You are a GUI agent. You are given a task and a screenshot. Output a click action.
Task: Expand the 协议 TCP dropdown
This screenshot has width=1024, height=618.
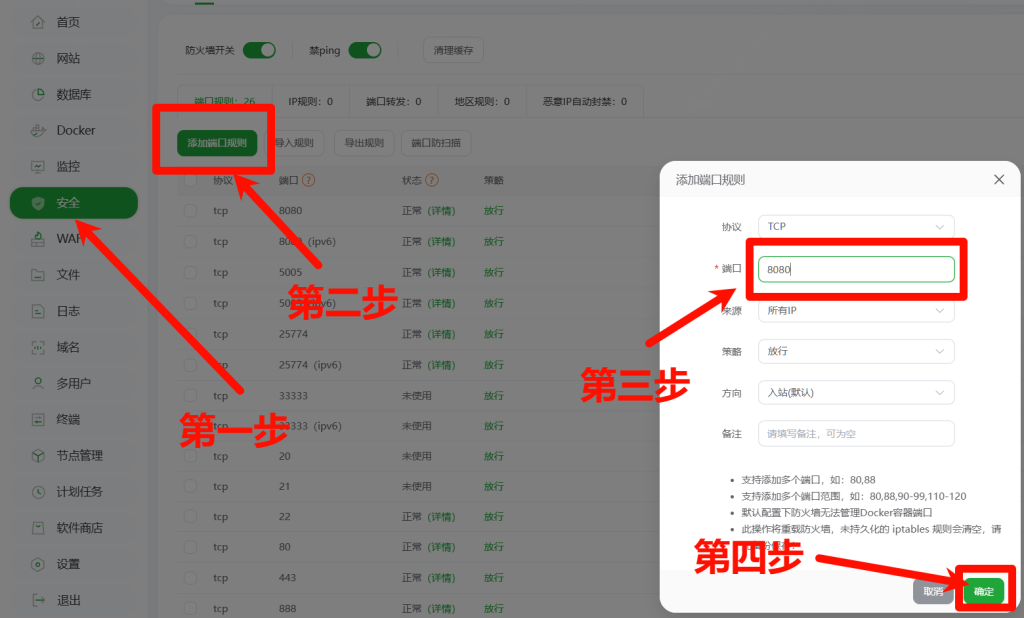coord(855,226)
